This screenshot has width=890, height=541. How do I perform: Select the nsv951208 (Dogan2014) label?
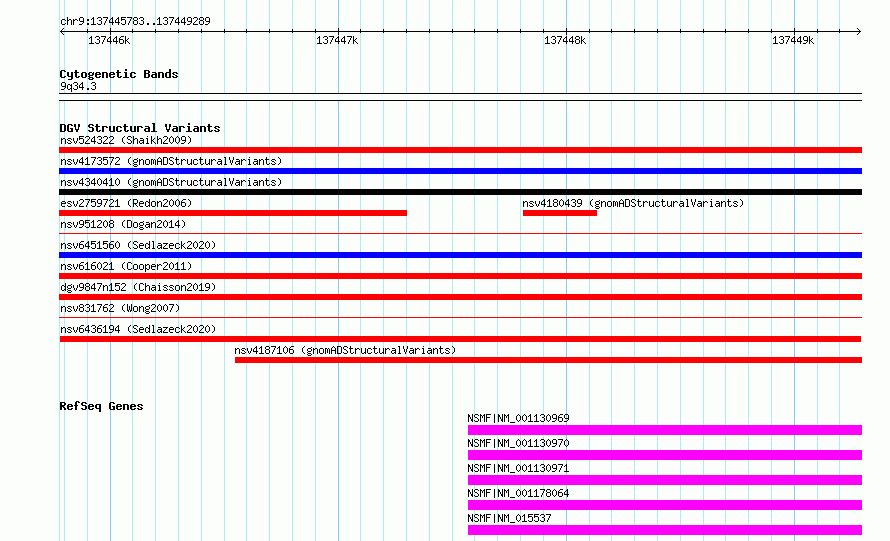[x=123, y=224]
